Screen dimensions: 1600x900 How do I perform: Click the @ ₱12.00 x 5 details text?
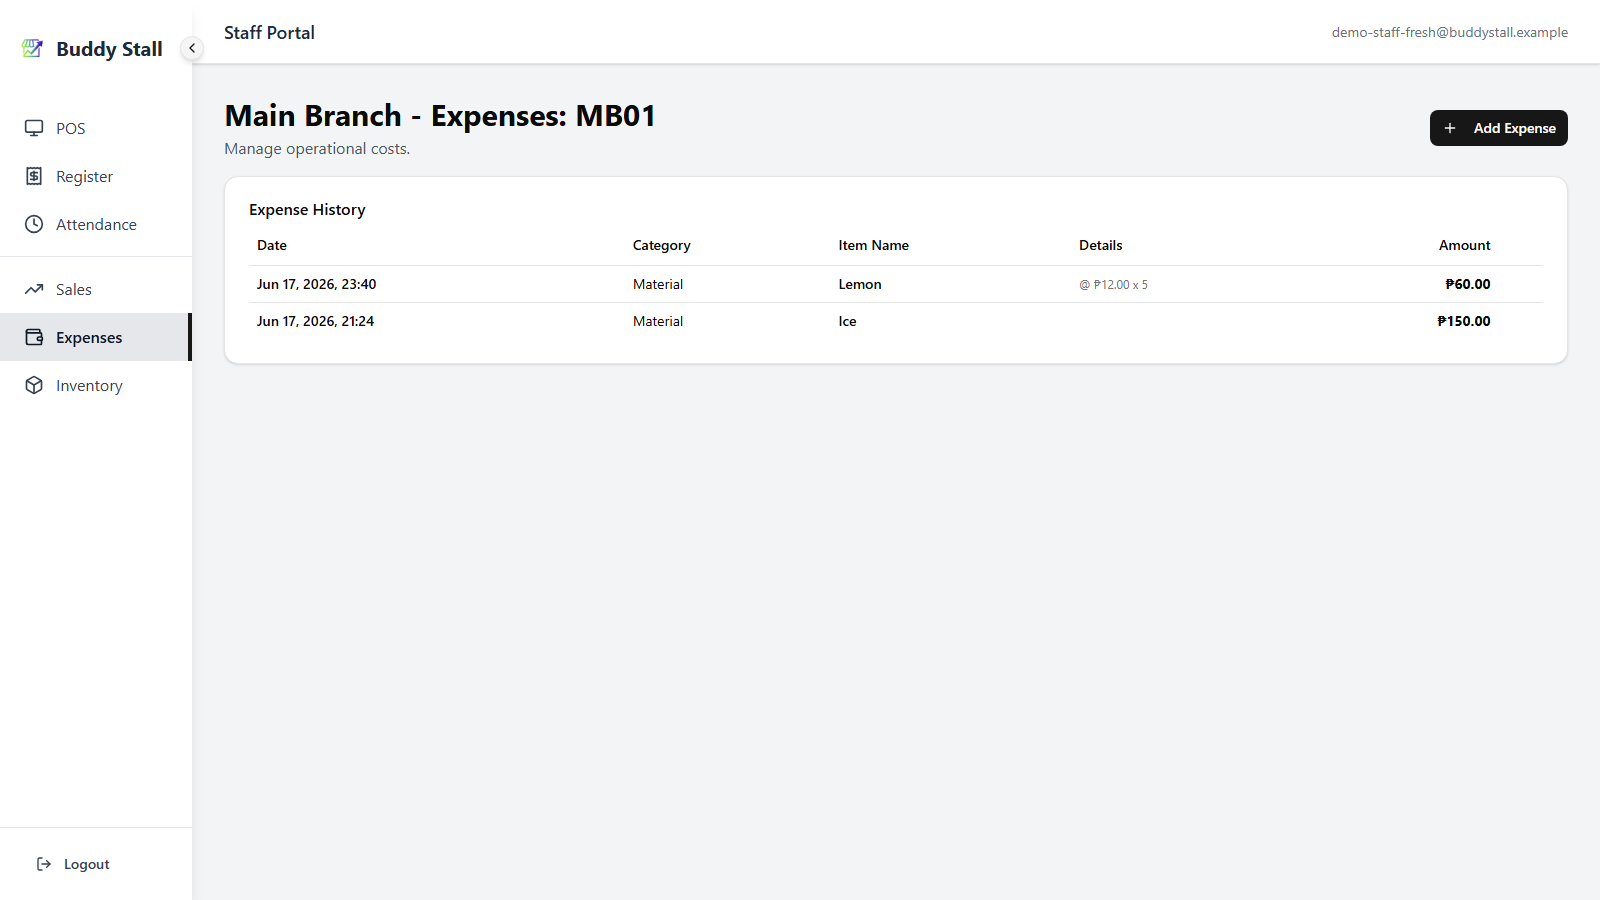1113,285
